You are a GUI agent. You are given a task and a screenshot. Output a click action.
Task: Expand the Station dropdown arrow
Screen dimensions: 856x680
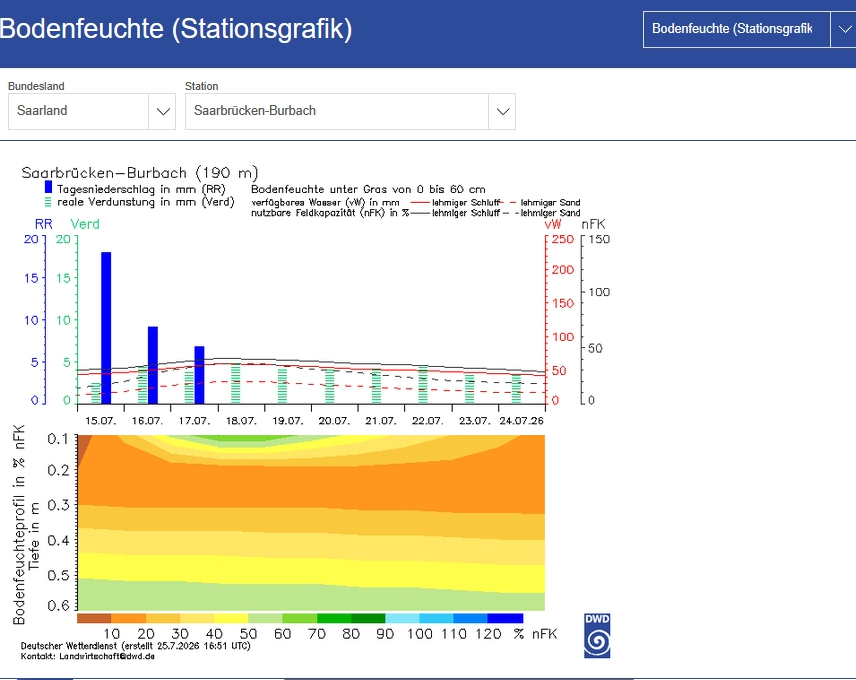tap(502, 111)
